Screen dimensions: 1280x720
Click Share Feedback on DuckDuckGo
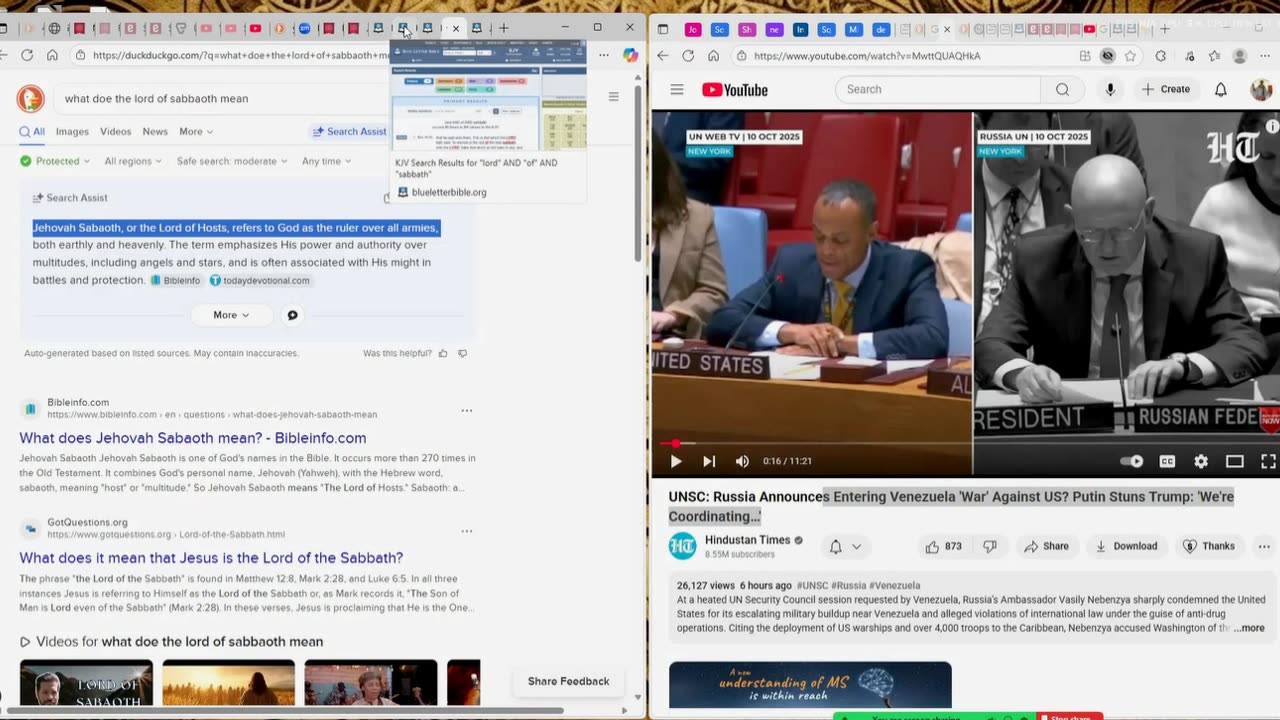tap(568, 681)
